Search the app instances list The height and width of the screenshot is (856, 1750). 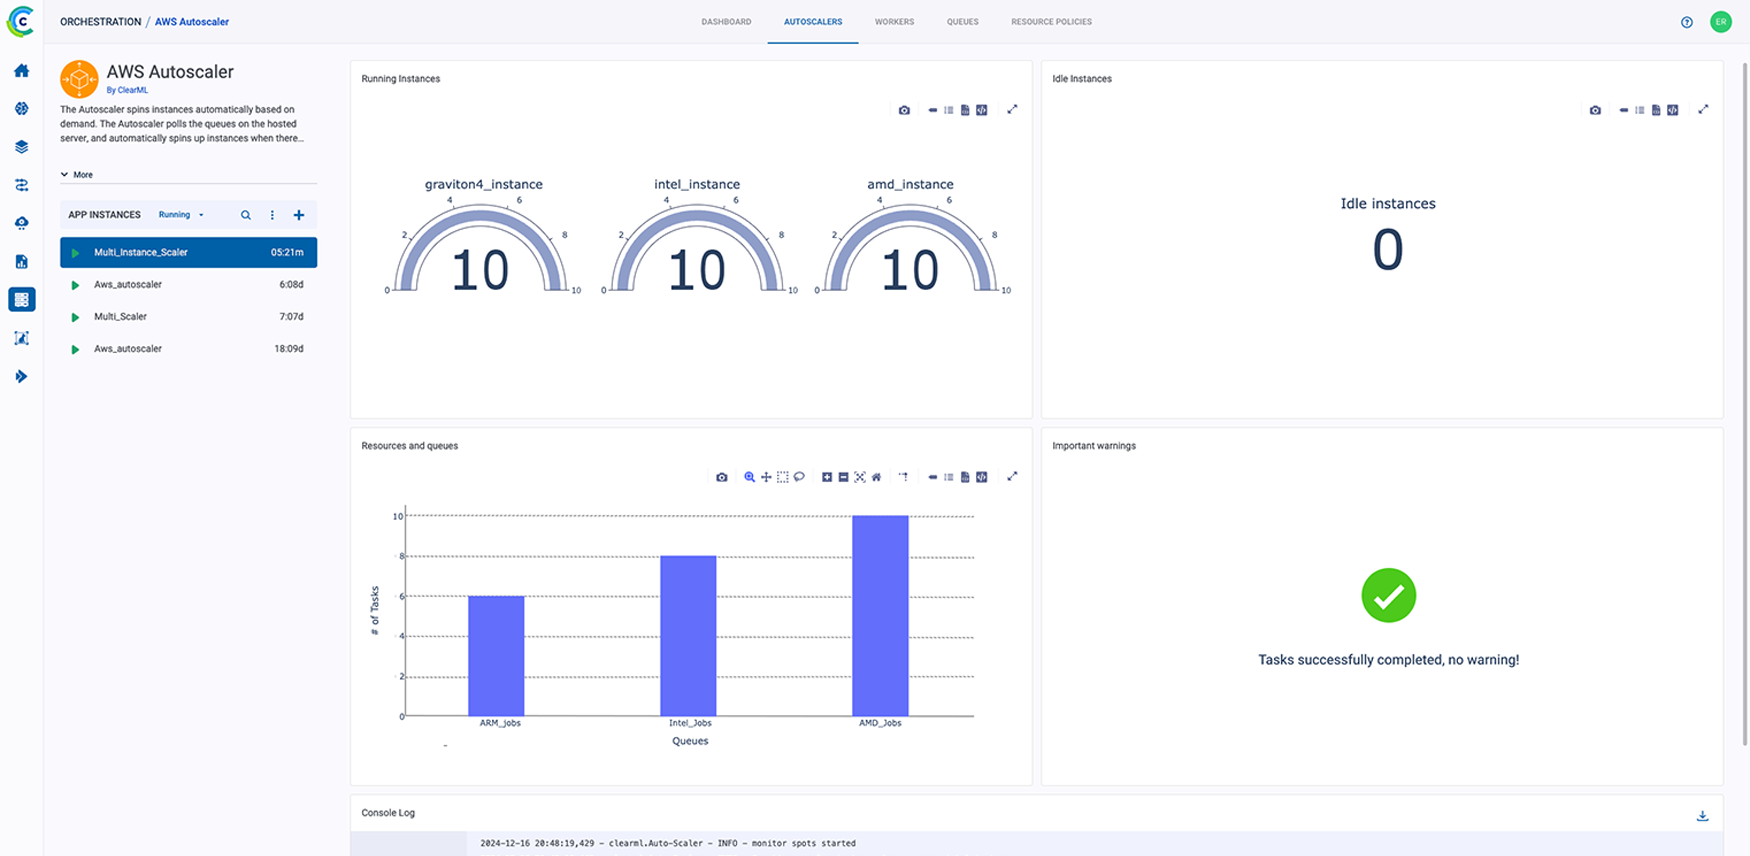click(x=246, y=215)
